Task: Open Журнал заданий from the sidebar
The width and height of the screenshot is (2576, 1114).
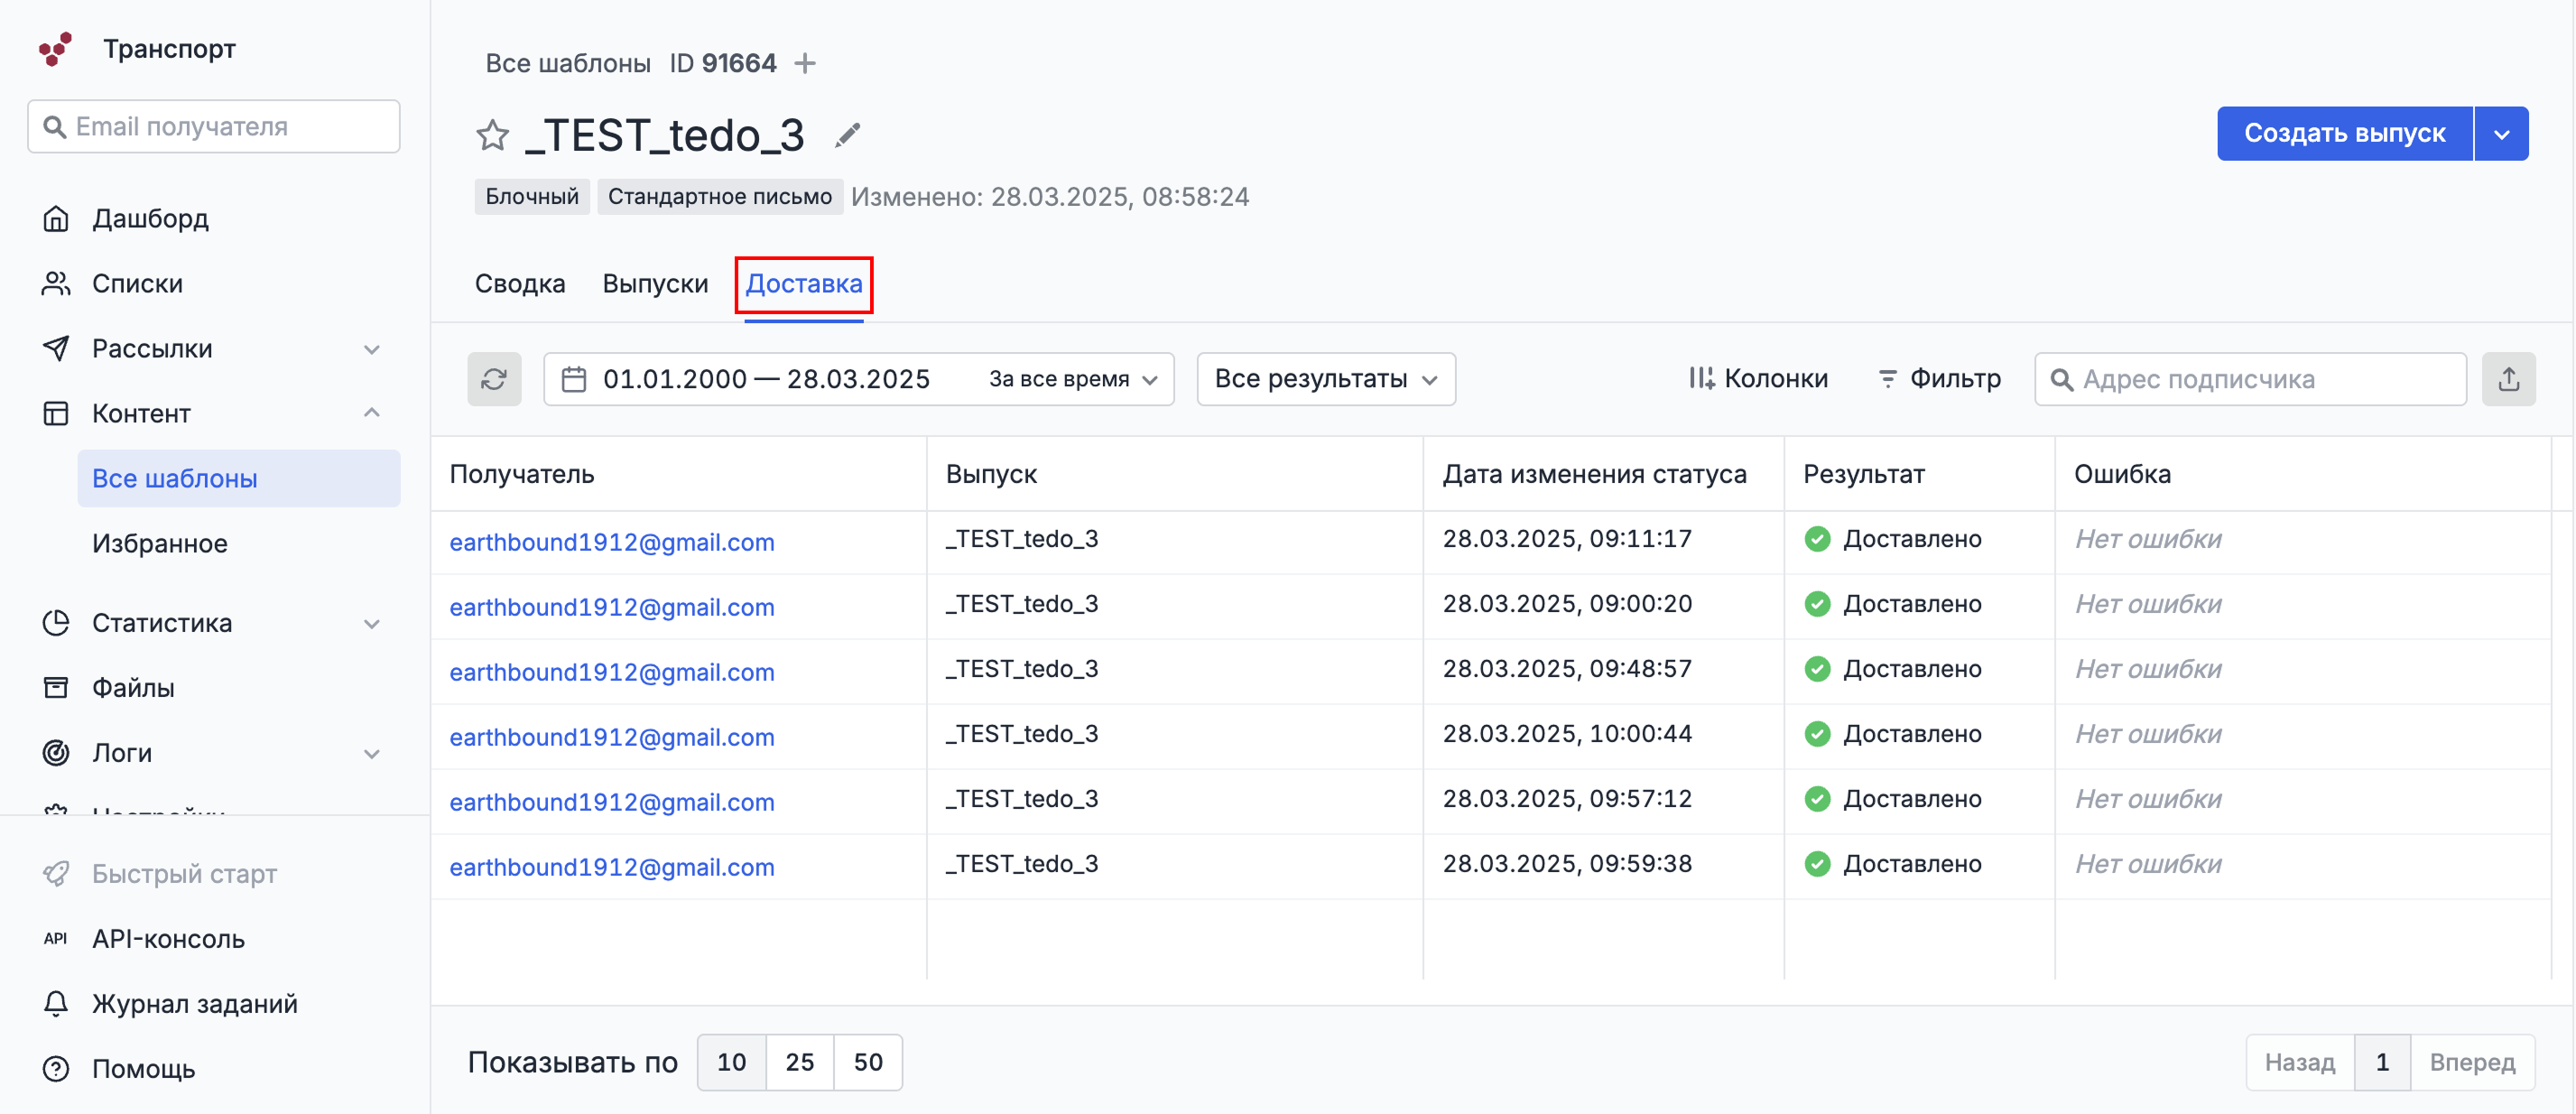Action: [194, 1003]
